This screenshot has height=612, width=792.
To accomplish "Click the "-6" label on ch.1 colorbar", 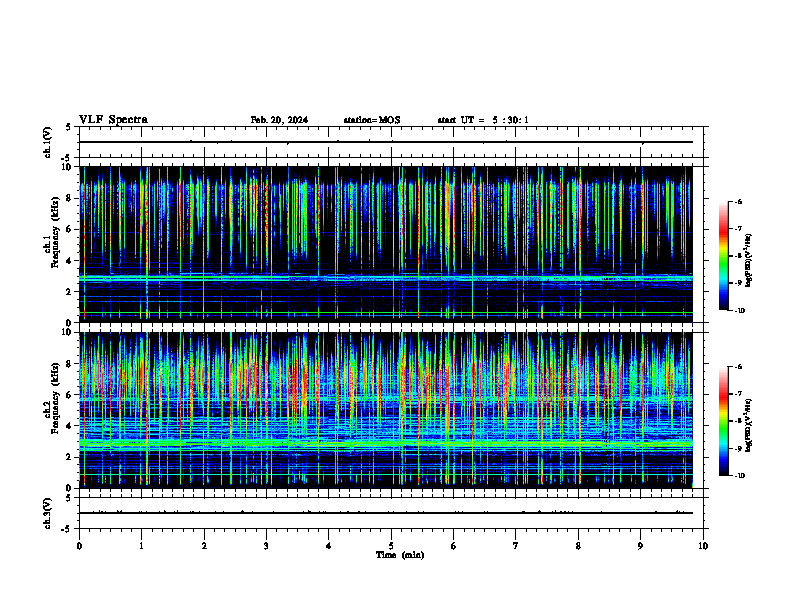I will 738,202.
